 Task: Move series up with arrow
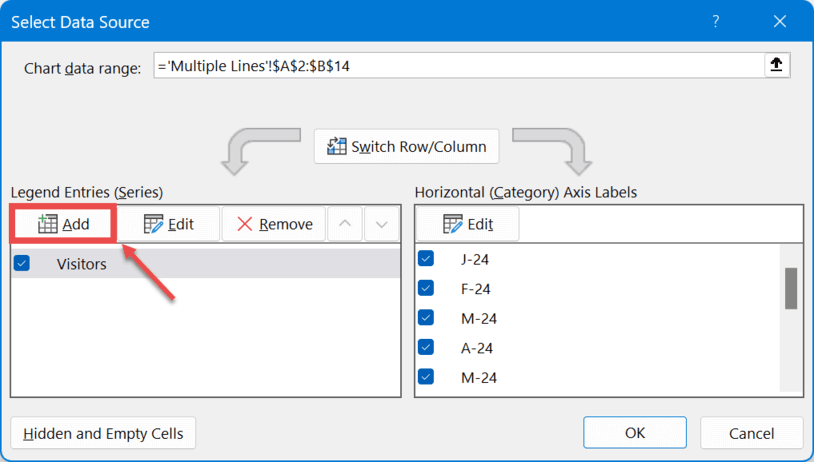click(x=345, y=224)
